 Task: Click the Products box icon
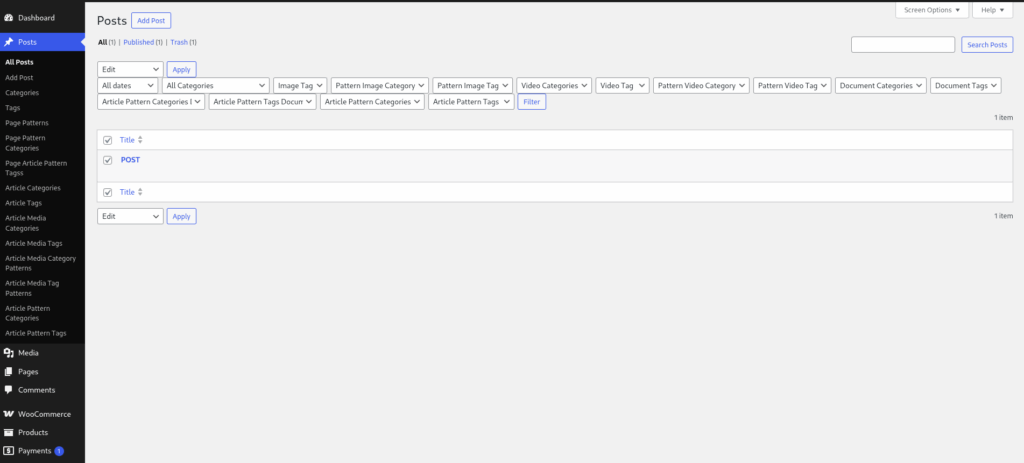[8, 432]
